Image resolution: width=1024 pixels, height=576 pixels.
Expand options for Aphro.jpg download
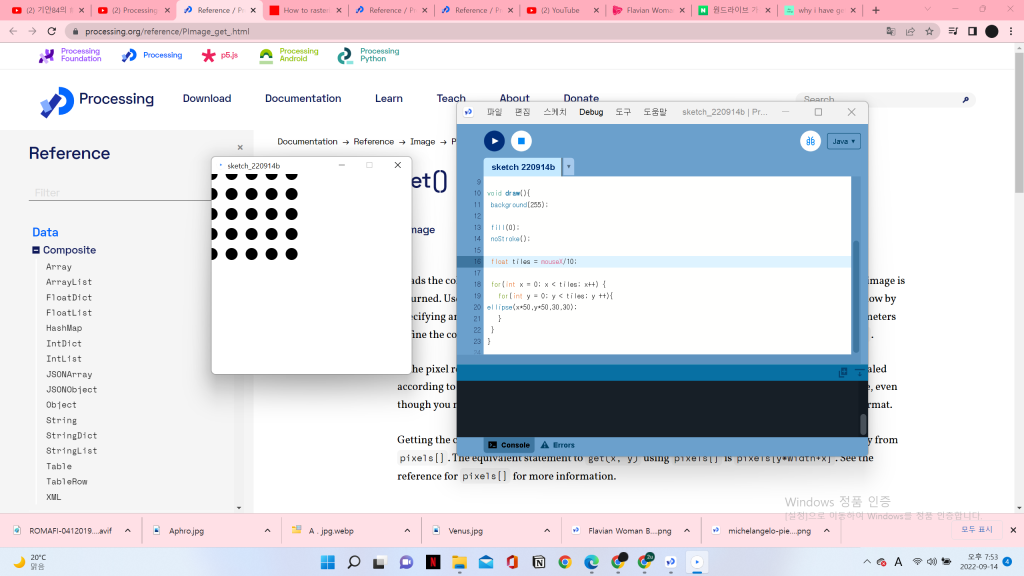[267, 531]
